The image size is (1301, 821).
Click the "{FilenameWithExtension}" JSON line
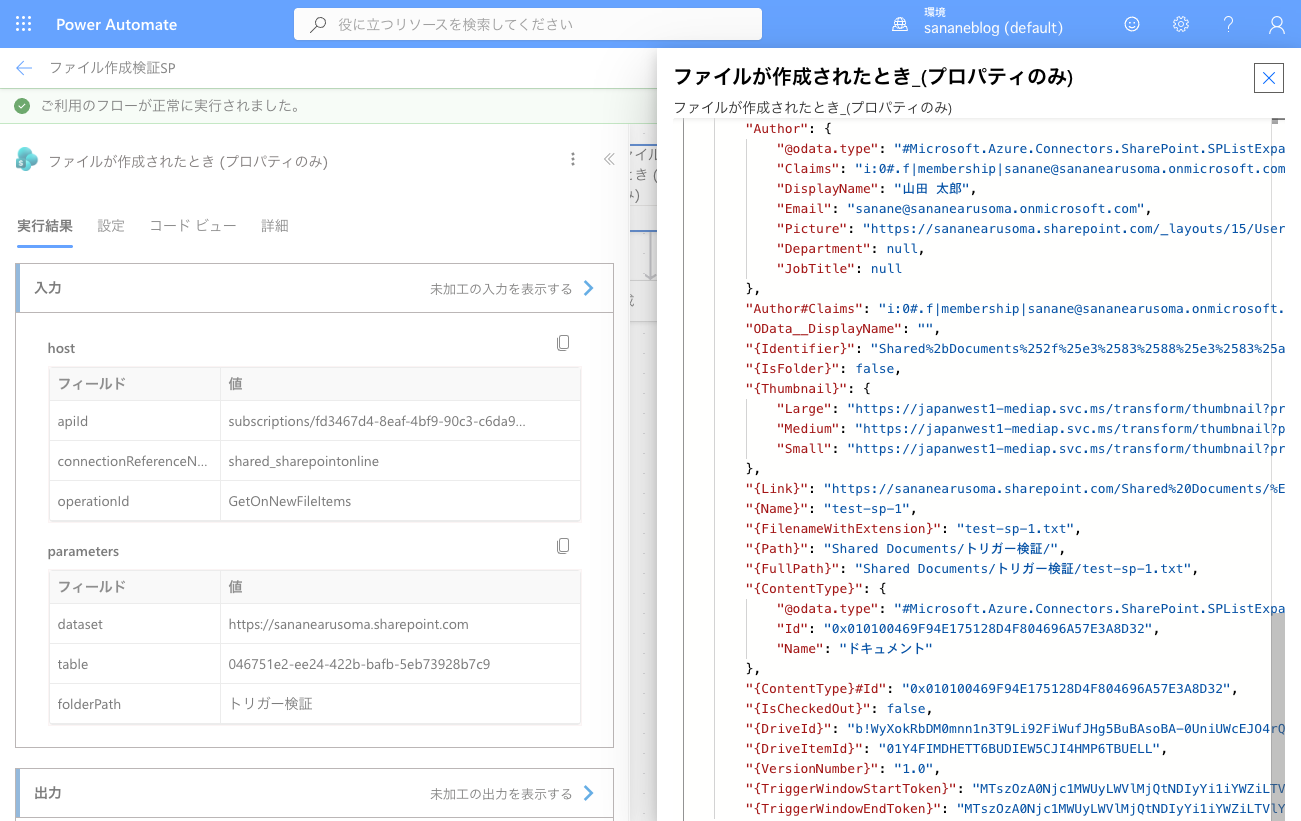point(915,528)
